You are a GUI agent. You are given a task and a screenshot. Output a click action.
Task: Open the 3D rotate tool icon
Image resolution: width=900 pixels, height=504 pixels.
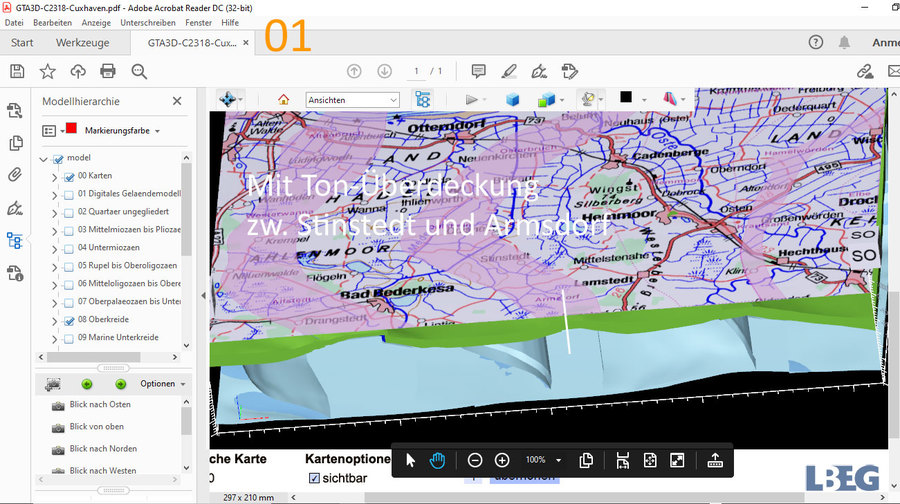227,99
